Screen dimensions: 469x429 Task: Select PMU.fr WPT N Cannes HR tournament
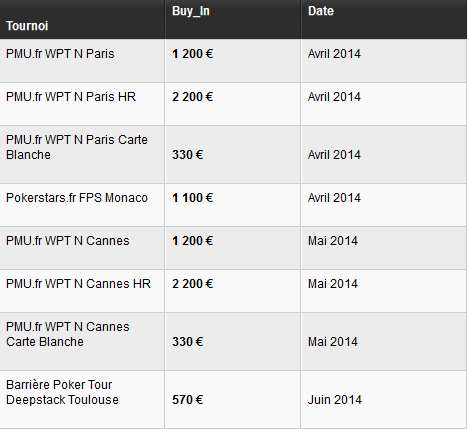tap(78, 284)
